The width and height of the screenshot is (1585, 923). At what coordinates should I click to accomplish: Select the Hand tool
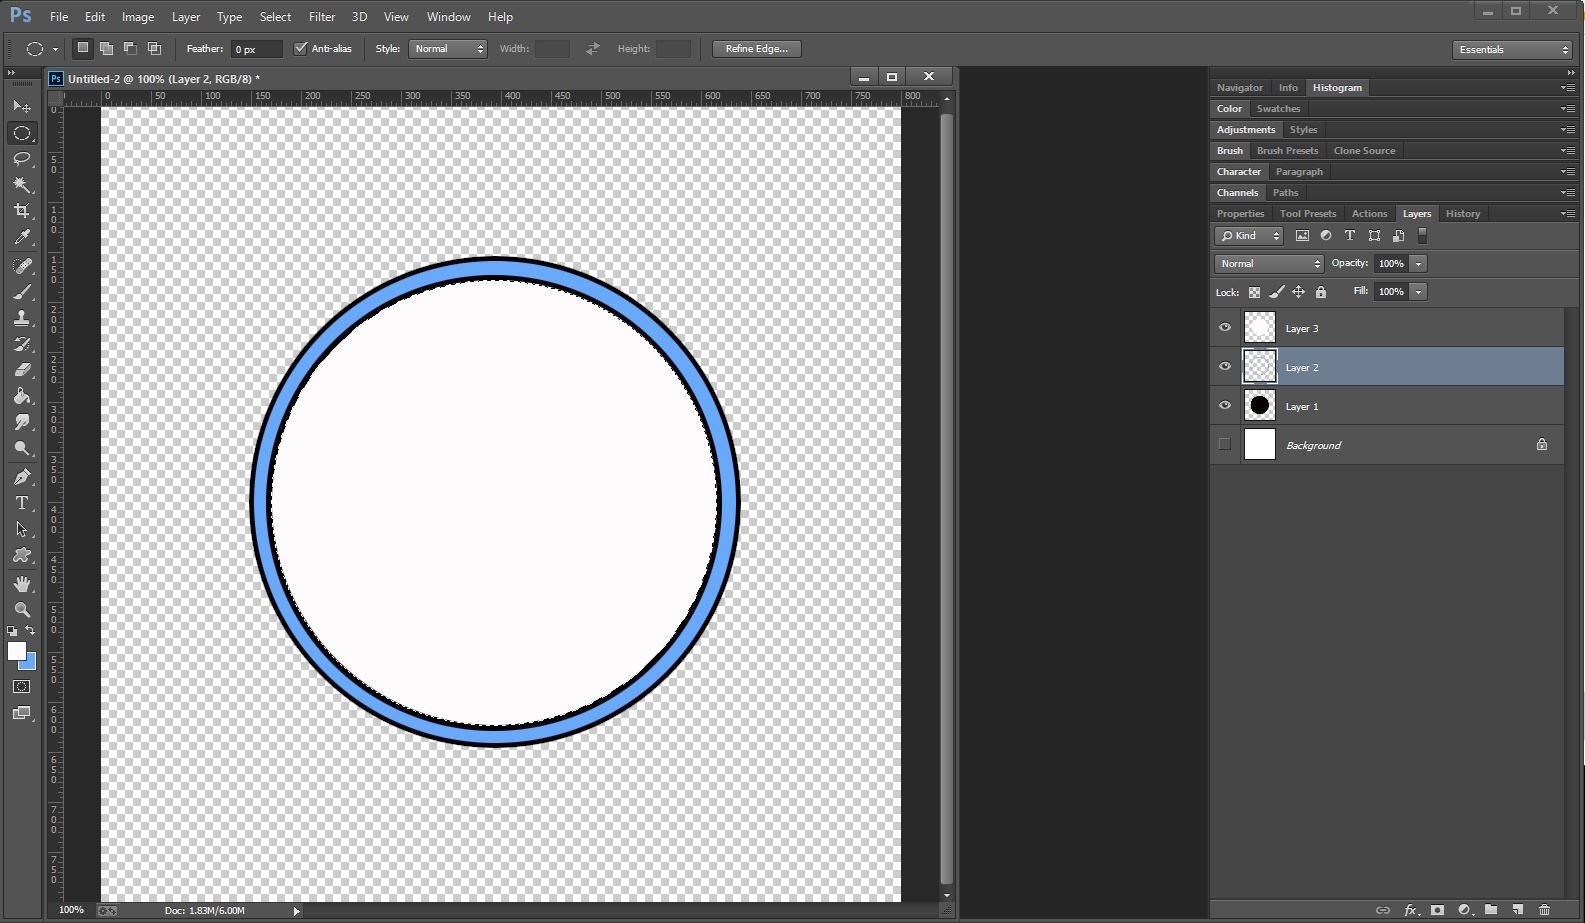pyautogui.click(x=22, y=584)
